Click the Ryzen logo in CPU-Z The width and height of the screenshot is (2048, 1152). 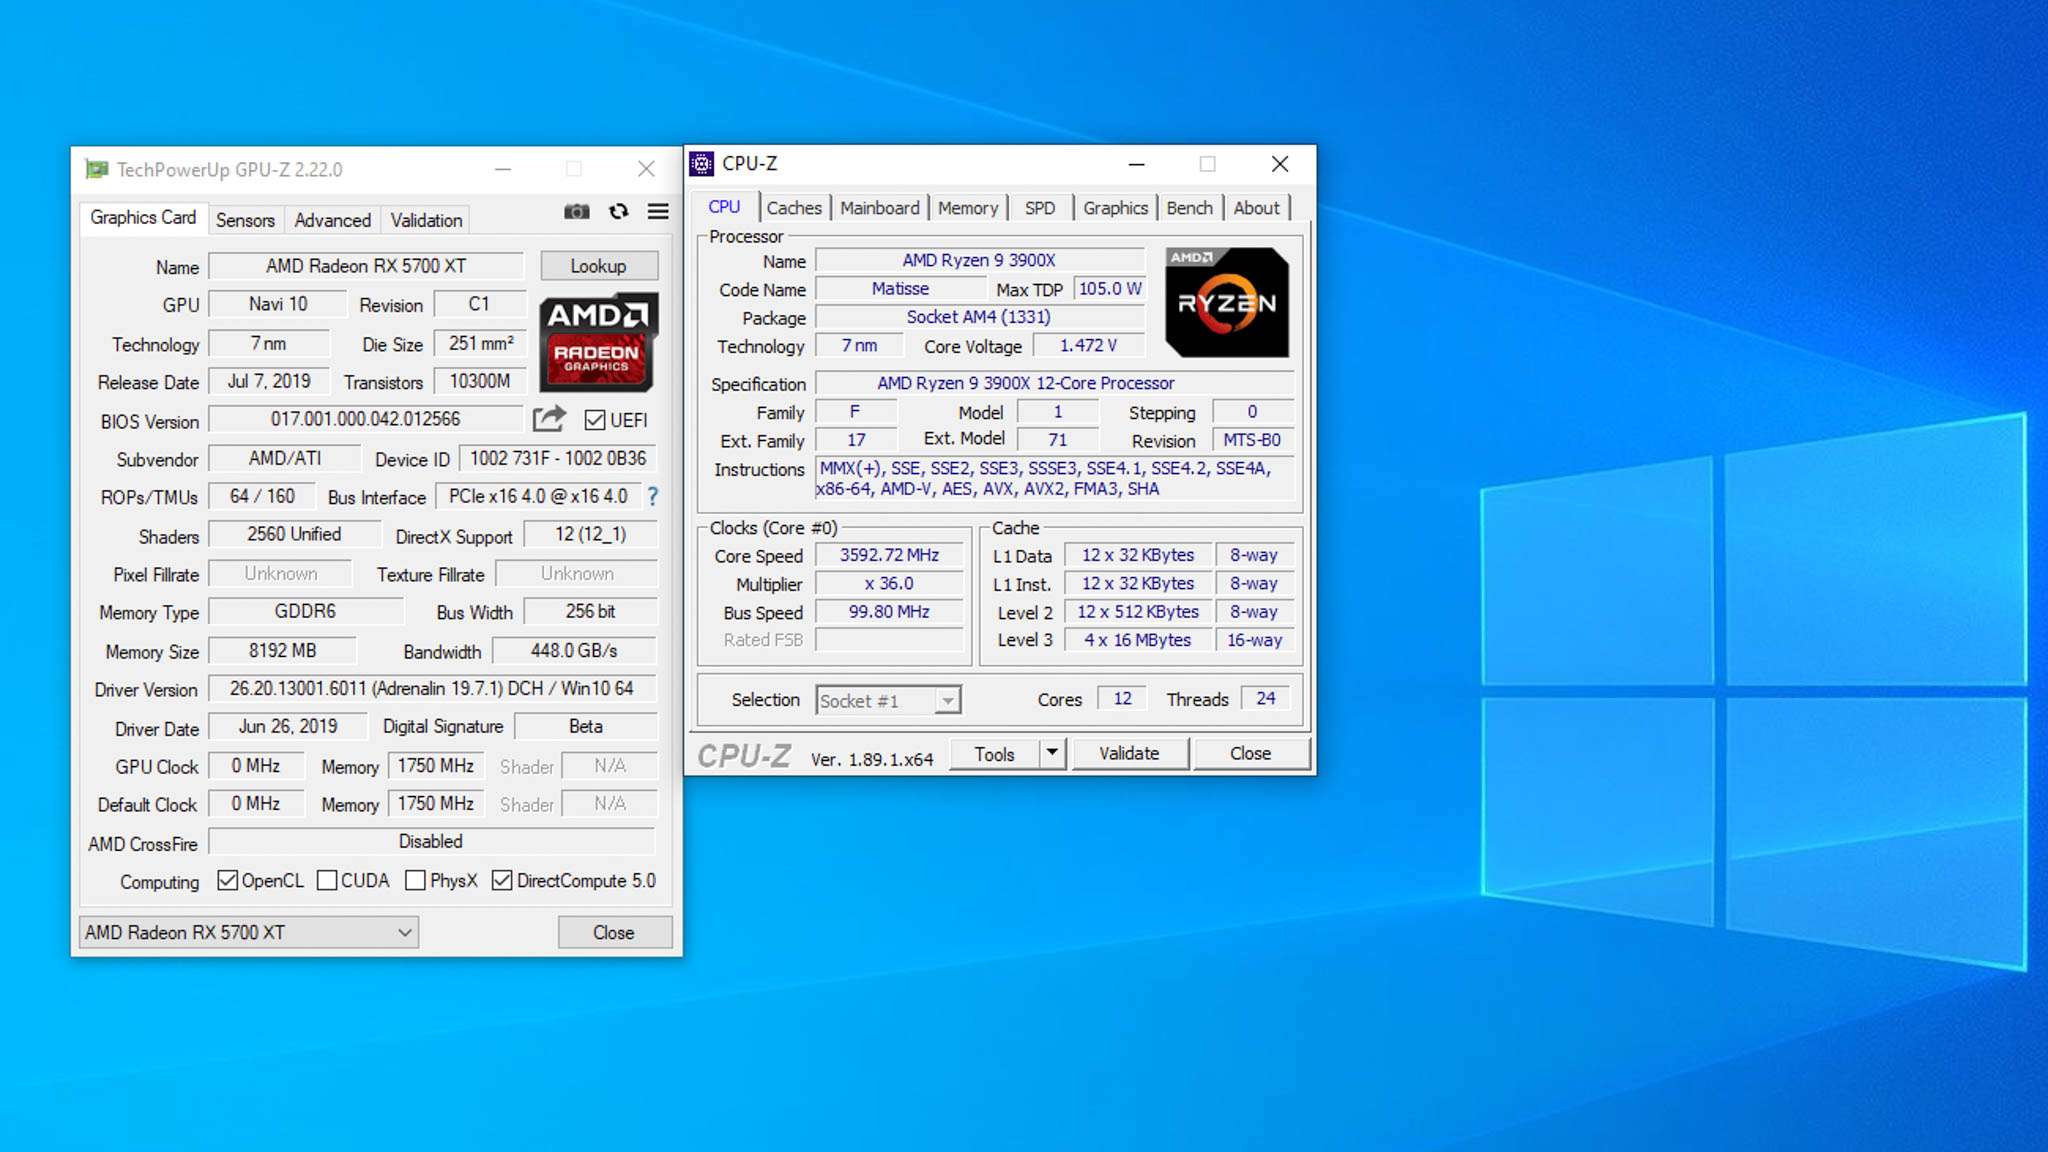coord(1227,303)
